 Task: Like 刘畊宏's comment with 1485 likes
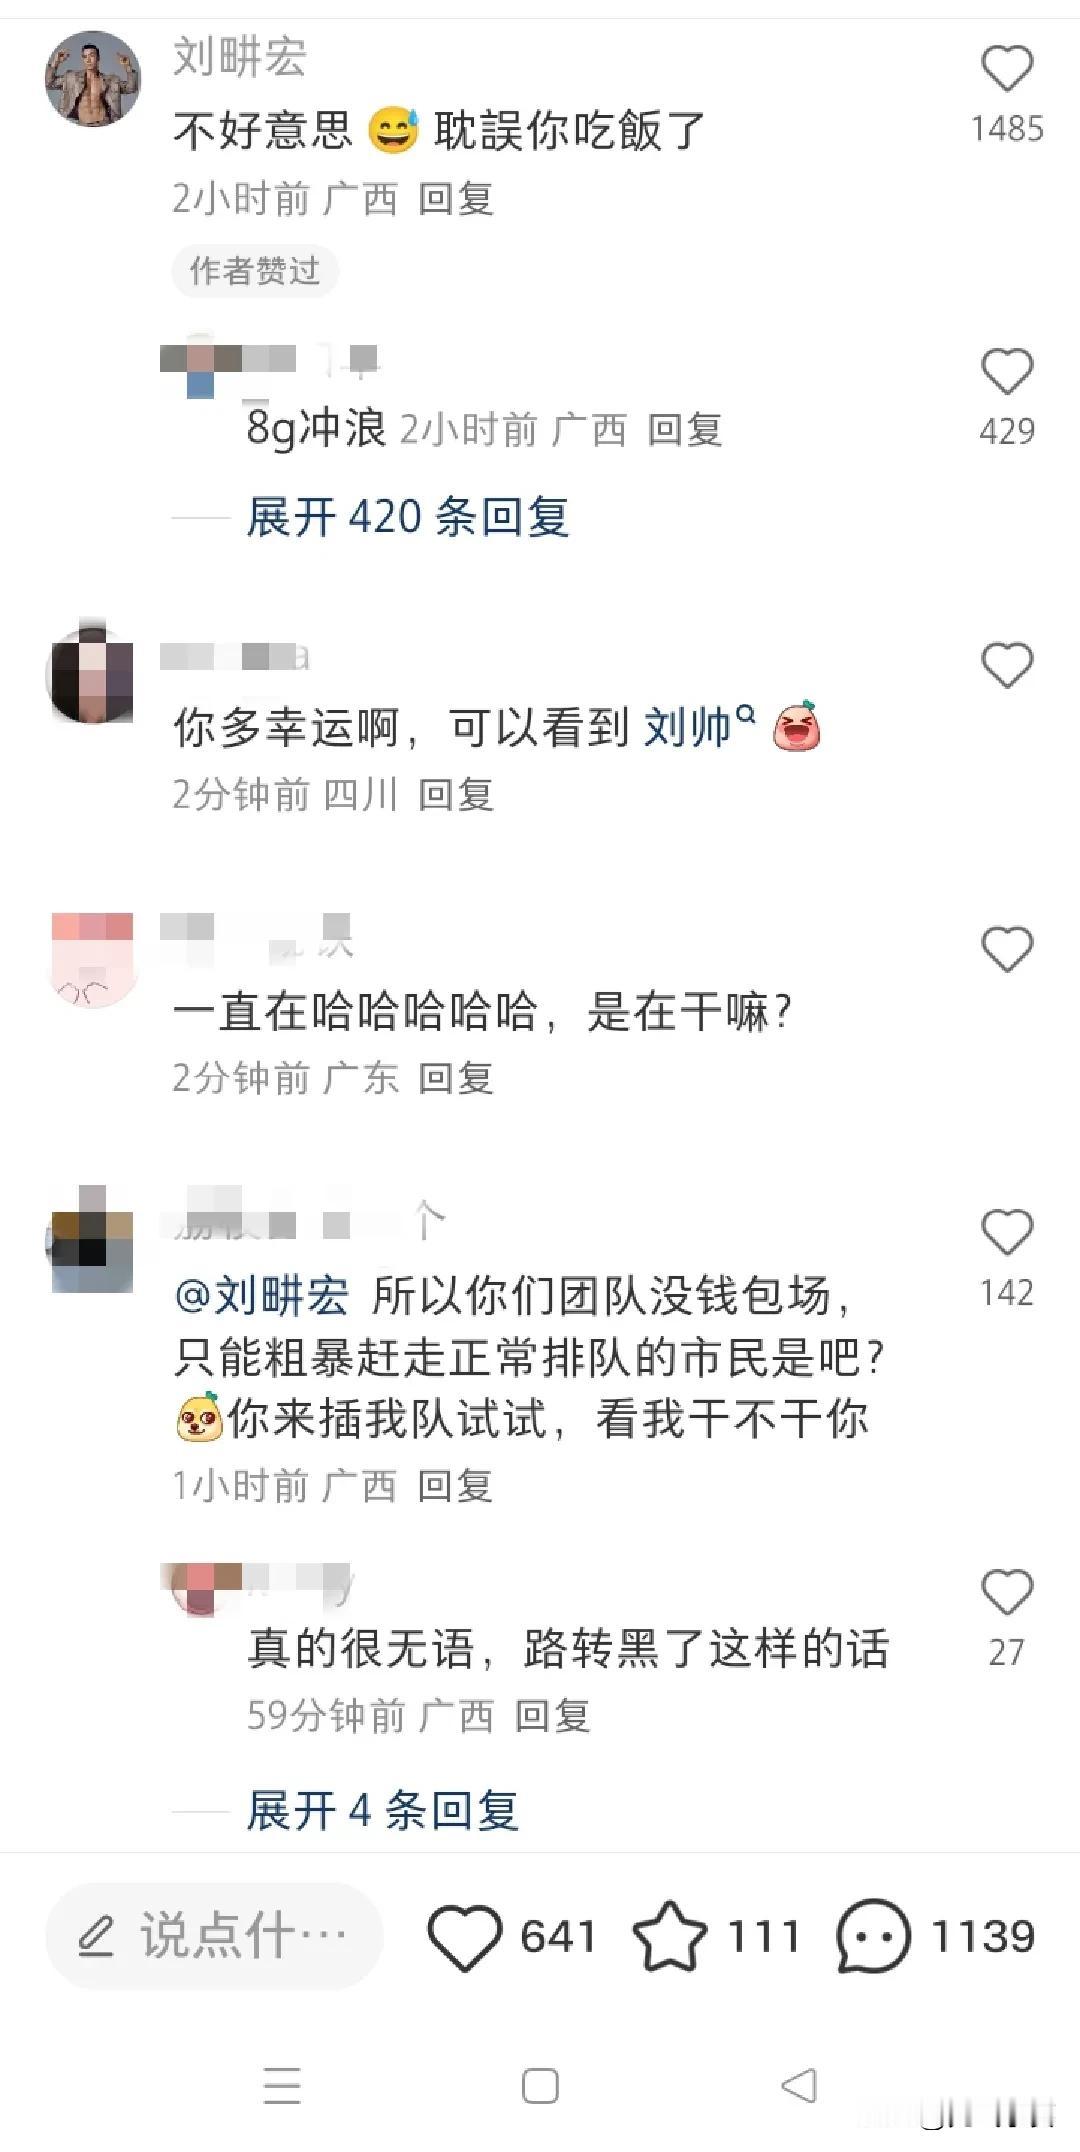coord(1006,69)
